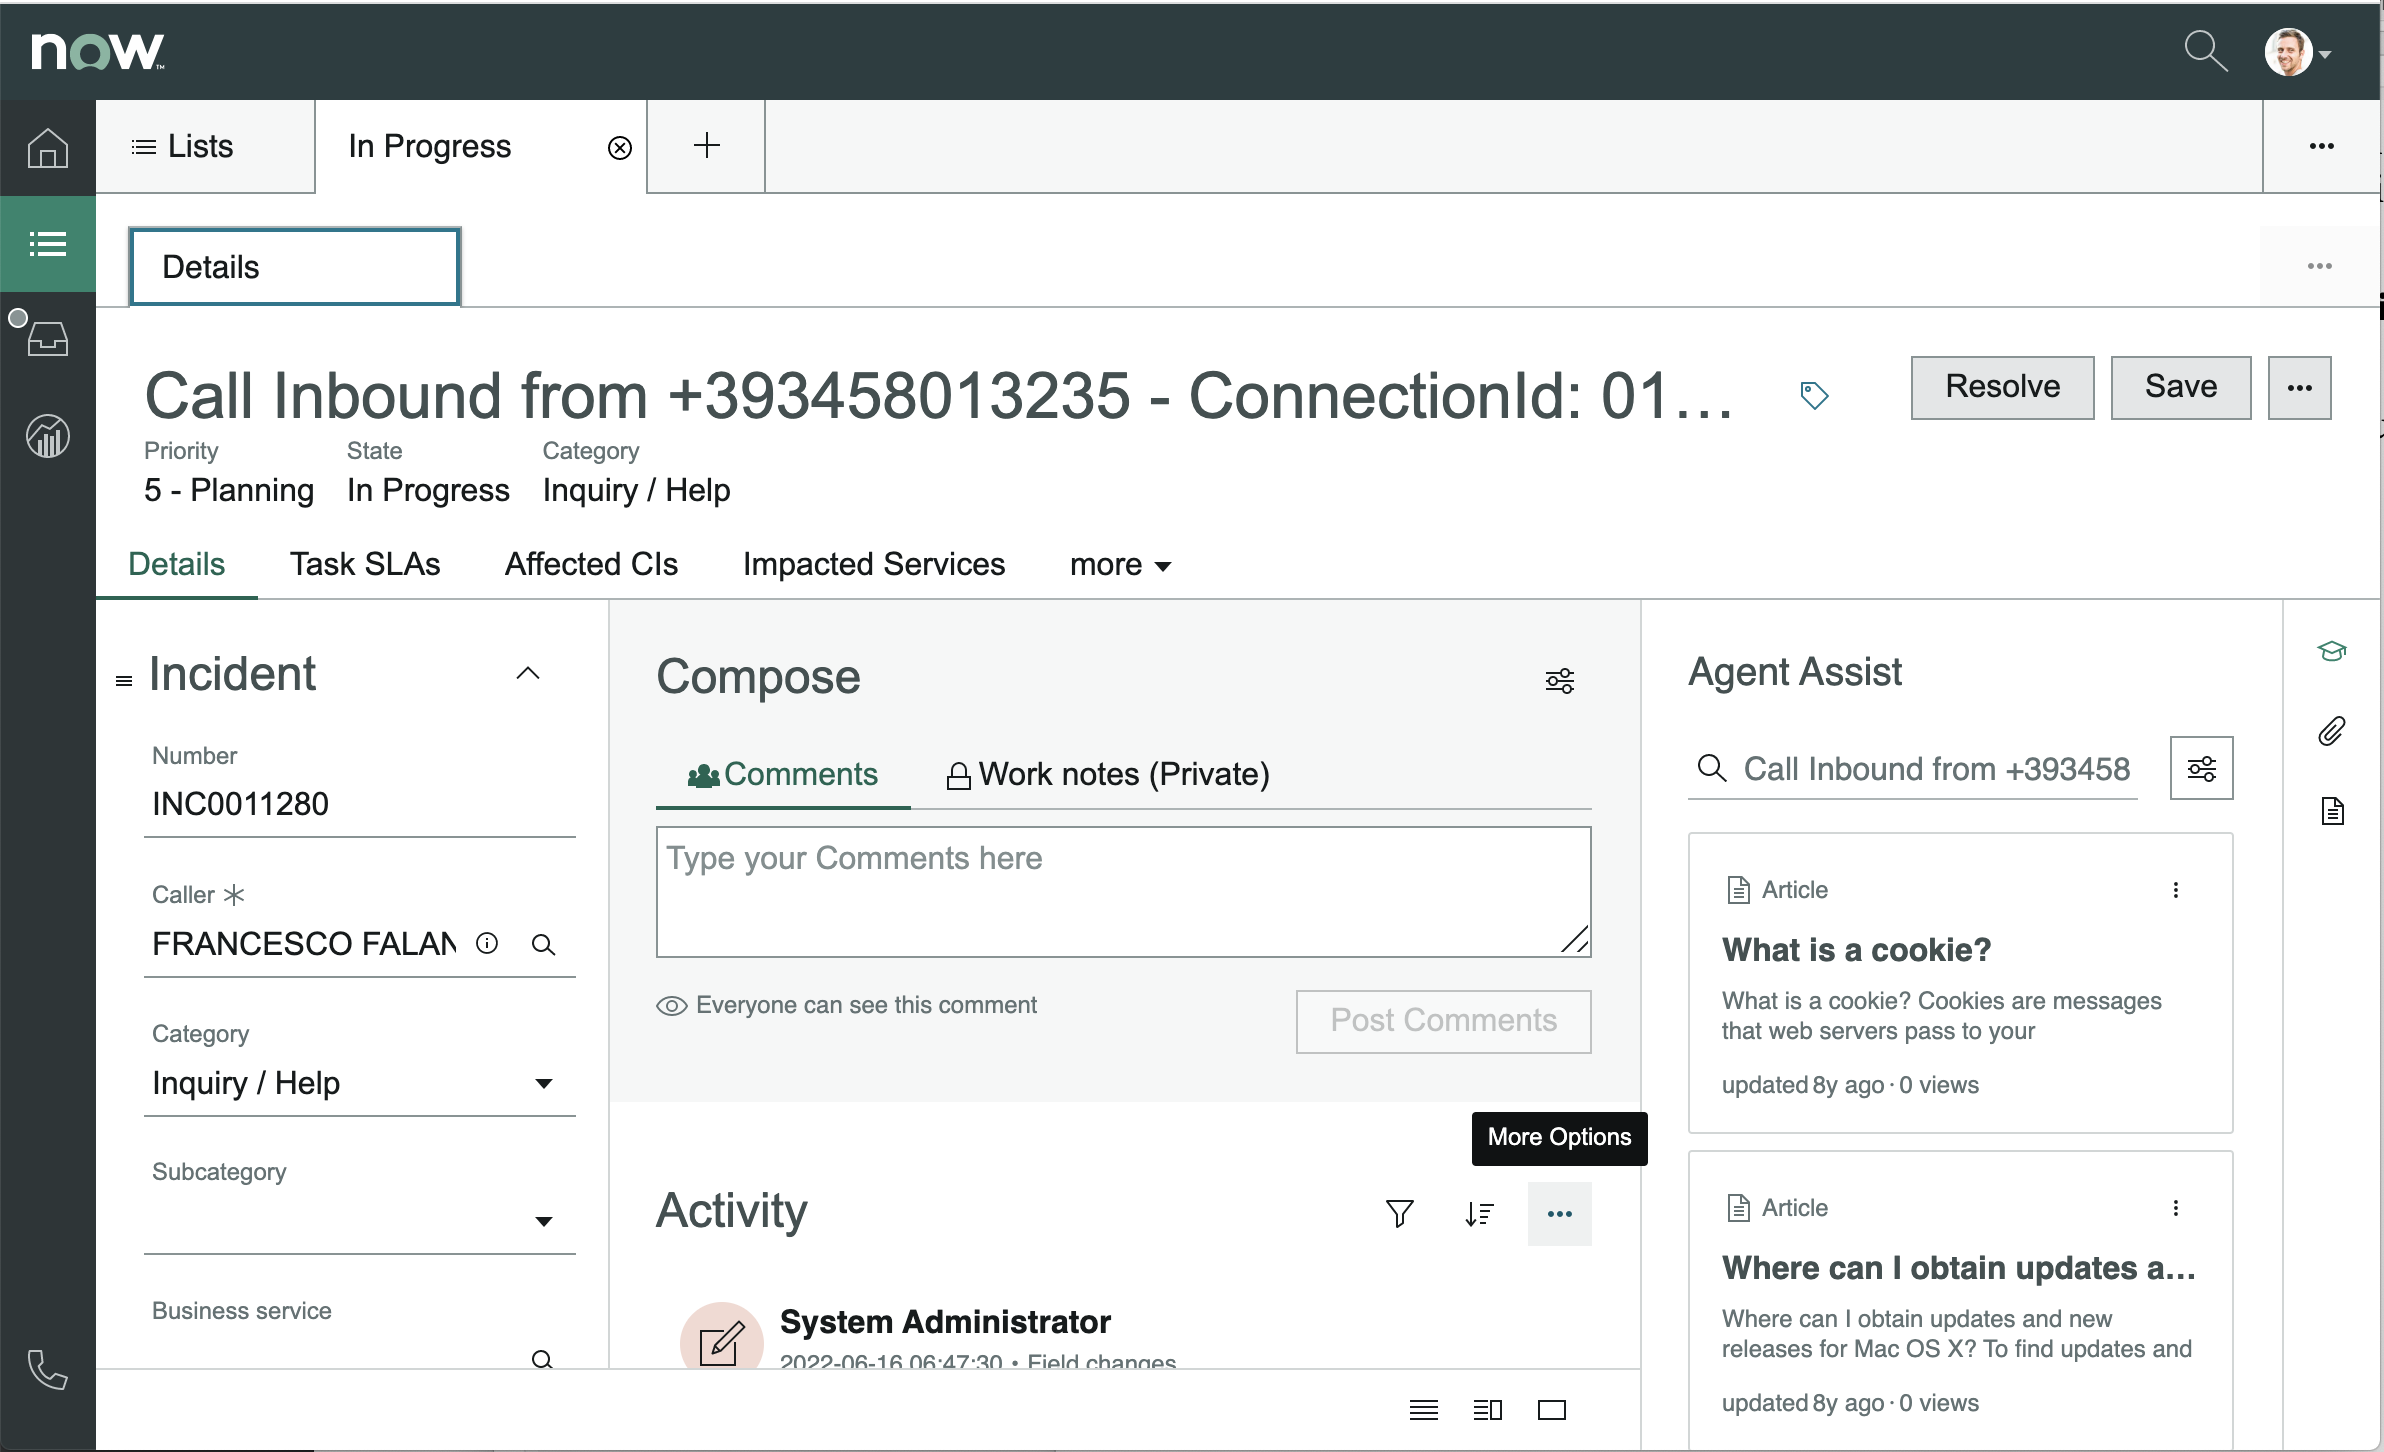Click the Resolve button

point(2002,387)
